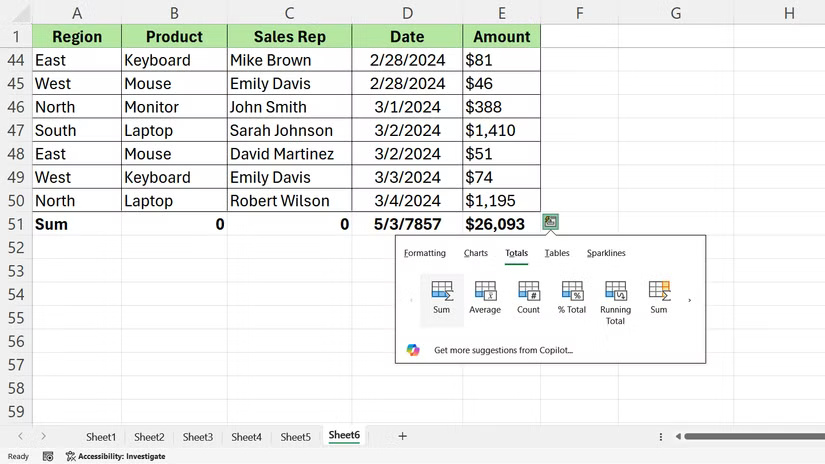
Task: Open the Charts tab in Quick Analysis
Action: tap(476, 253)
